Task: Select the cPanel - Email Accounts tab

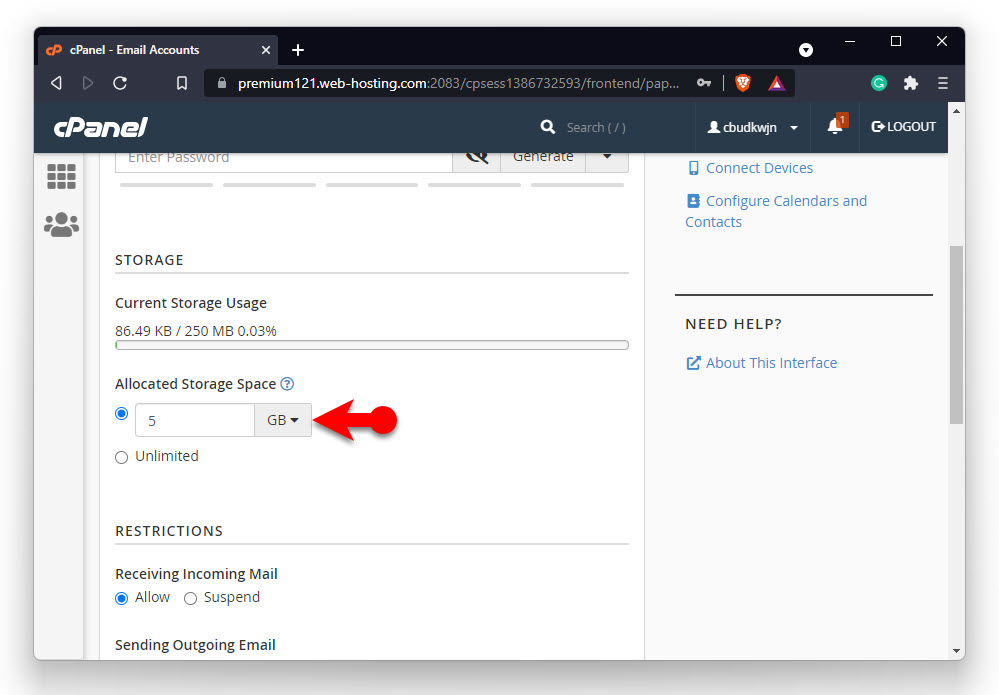Action: tap(159, 50)
